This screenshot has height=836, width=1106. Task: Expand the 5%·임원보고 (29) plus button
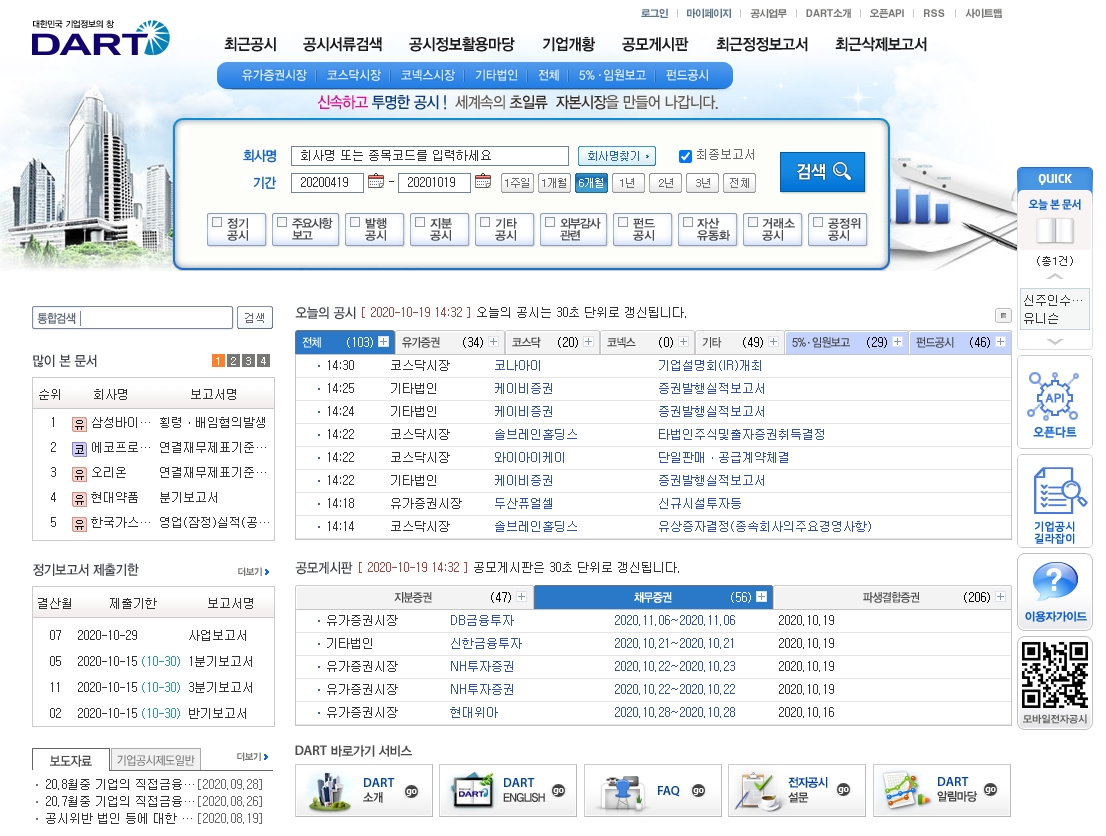pyautogui.click(x=897, y=341)
